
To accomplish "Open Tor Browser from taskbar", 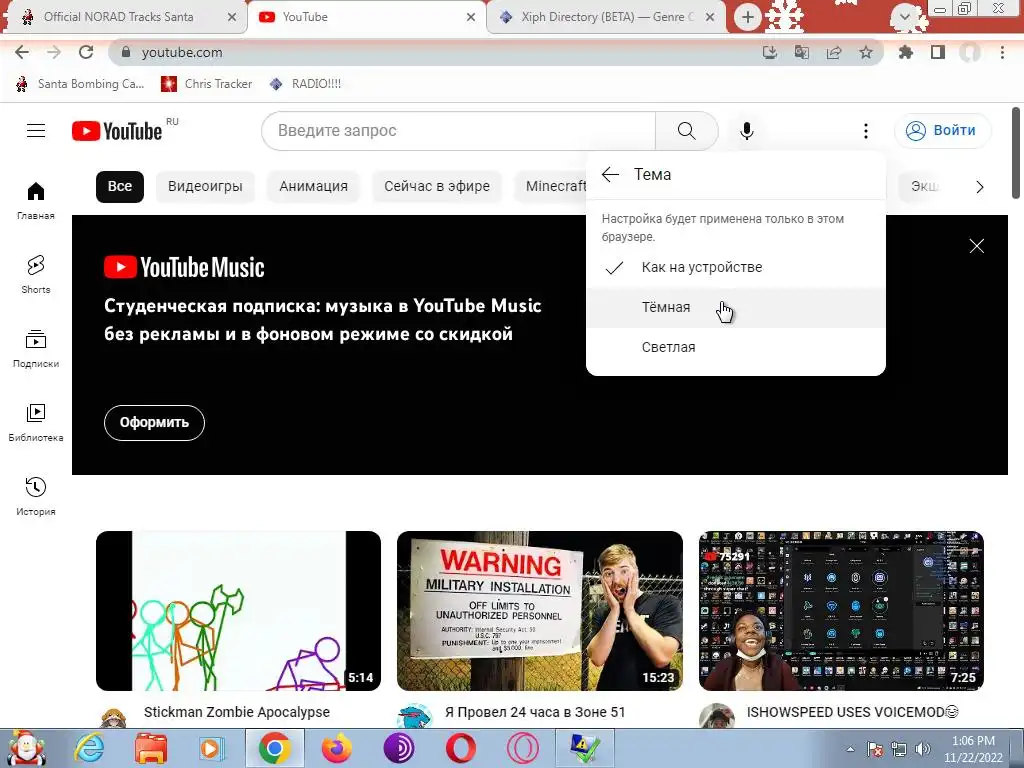I will click(x=398, y=748).
